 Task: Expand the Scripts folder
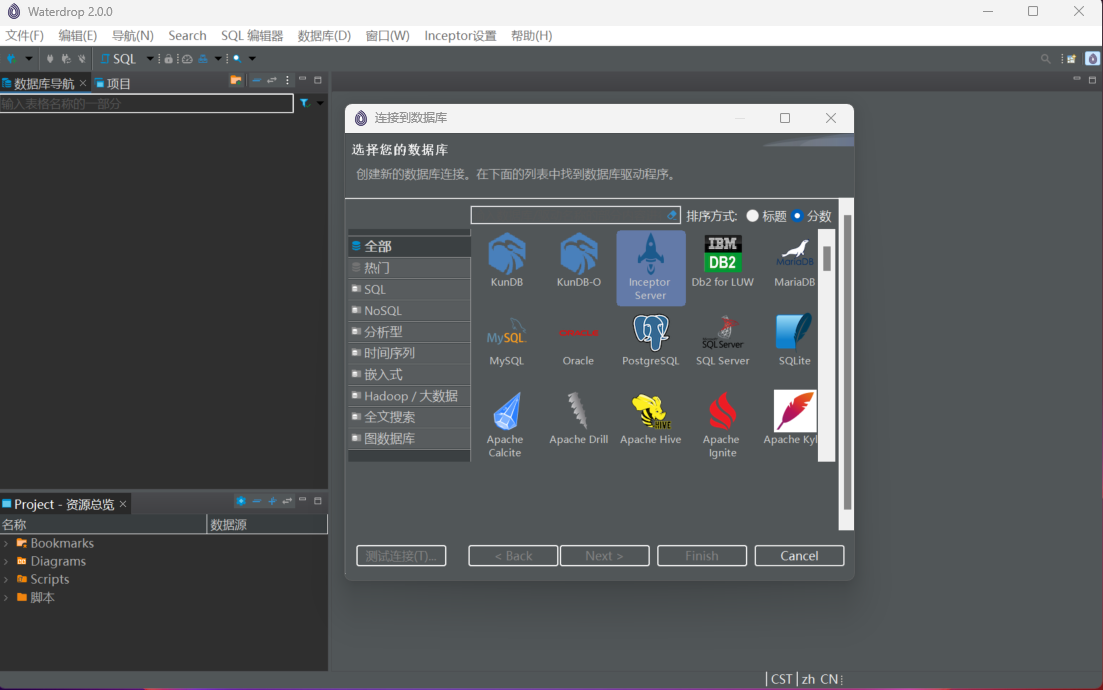6,580
